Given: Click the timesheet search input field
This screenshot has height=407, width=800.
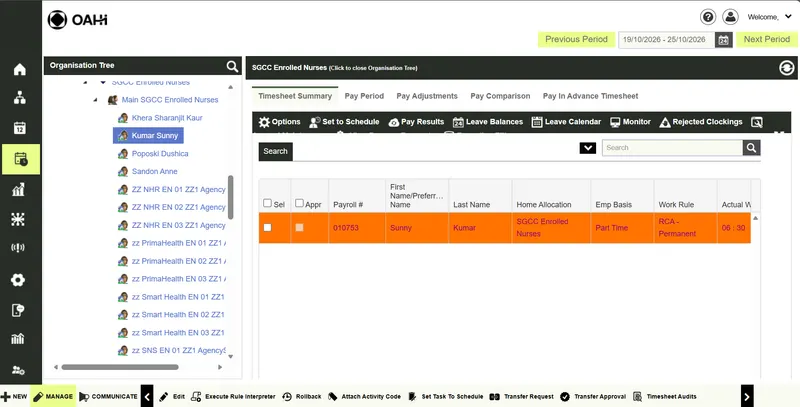Looking at the screenshot, I should 672,148.
